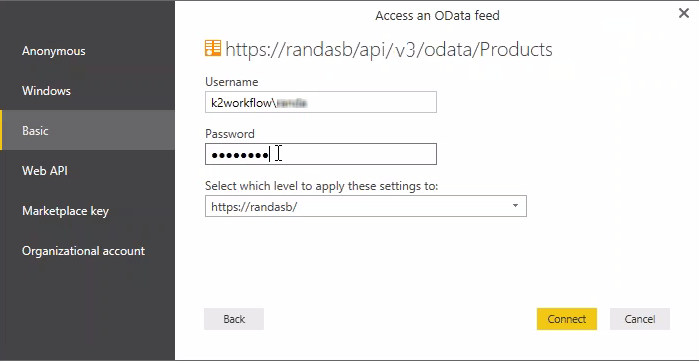Click the Username field label
The height and width of the screenshot is (361, 699).
231,82
